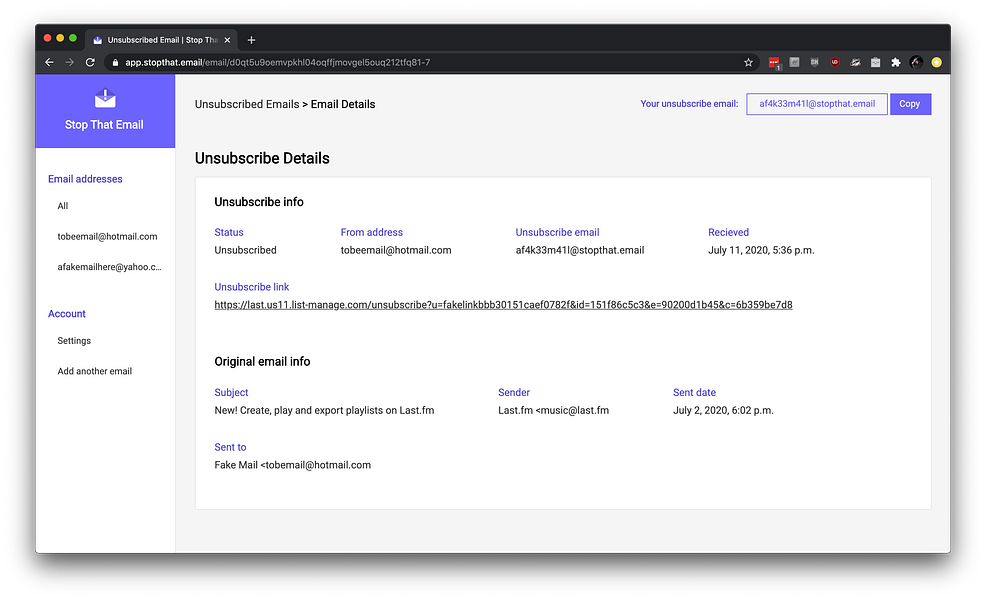Click the Stop That Email envelope logo
The image size is (986, 600).
click(105, 98)
